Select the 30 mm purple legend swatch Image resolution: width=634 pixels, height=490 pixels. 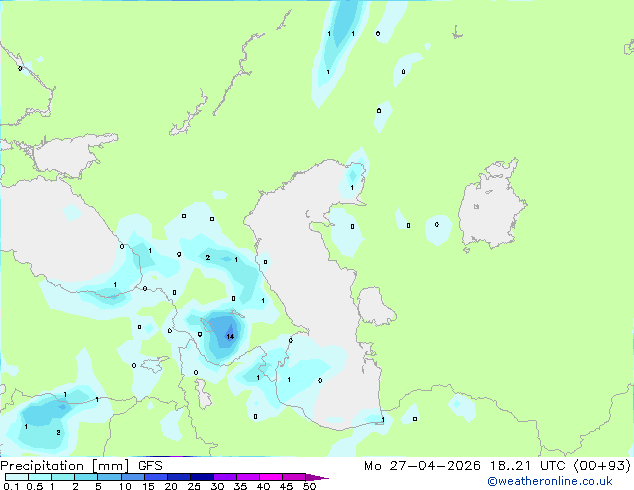225,477
